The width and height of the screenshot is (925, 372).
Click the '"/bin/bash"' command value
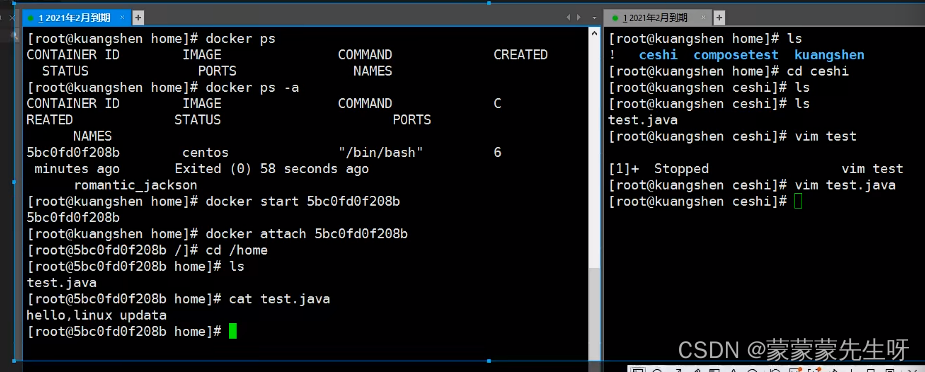[x=381, y=153]
